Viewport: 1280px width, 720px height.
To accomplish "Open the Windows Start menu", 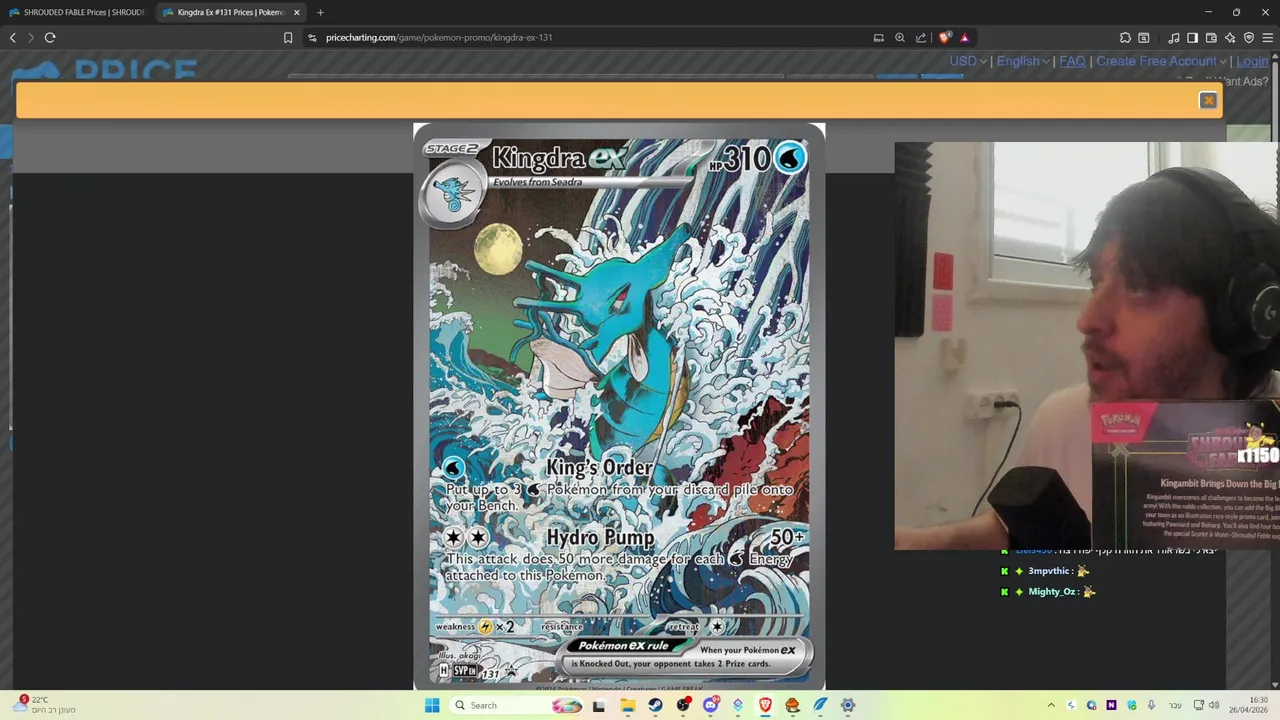I will coord(432,706).
